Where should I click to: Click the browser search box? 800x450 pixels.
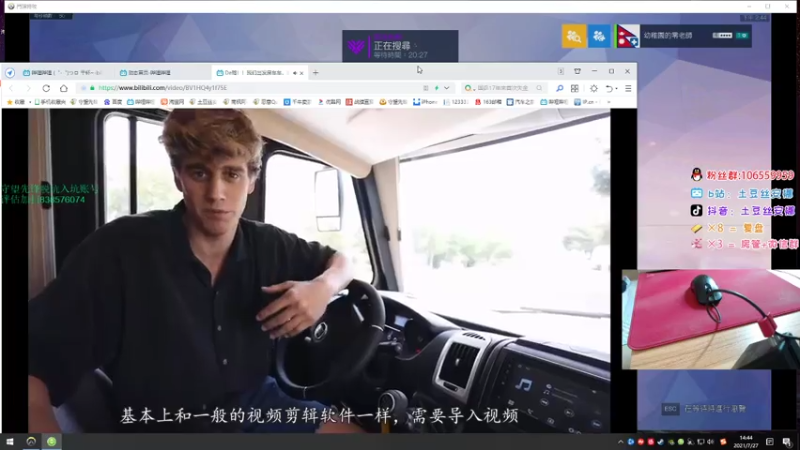(503, 88)
